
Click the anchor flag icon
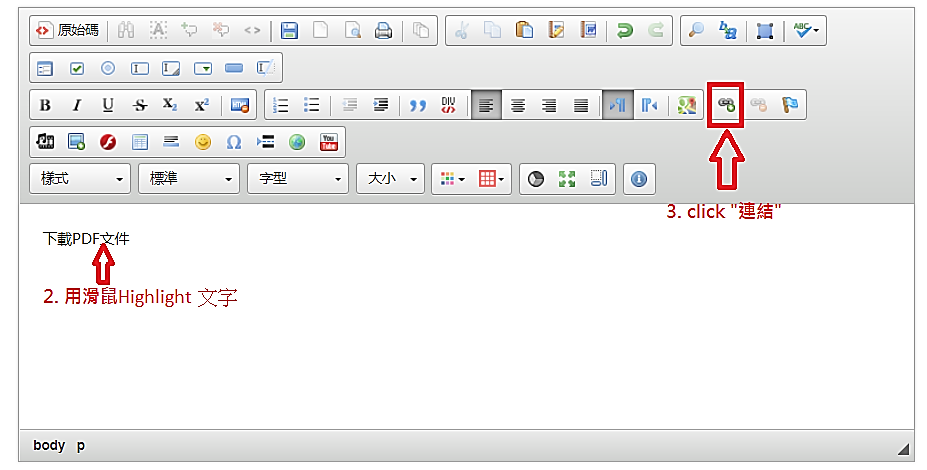[x=789, y=105]
